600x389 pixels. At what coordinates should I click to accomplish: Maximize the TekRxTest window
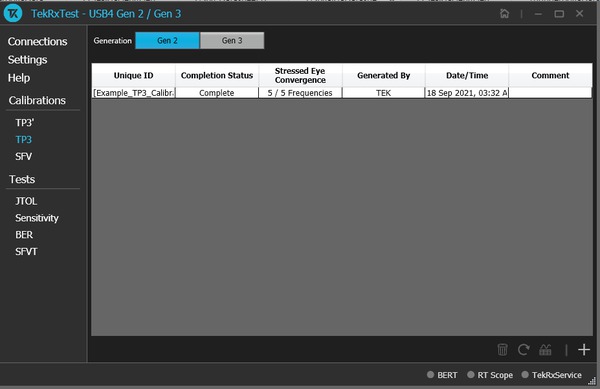tap(559, 14)
